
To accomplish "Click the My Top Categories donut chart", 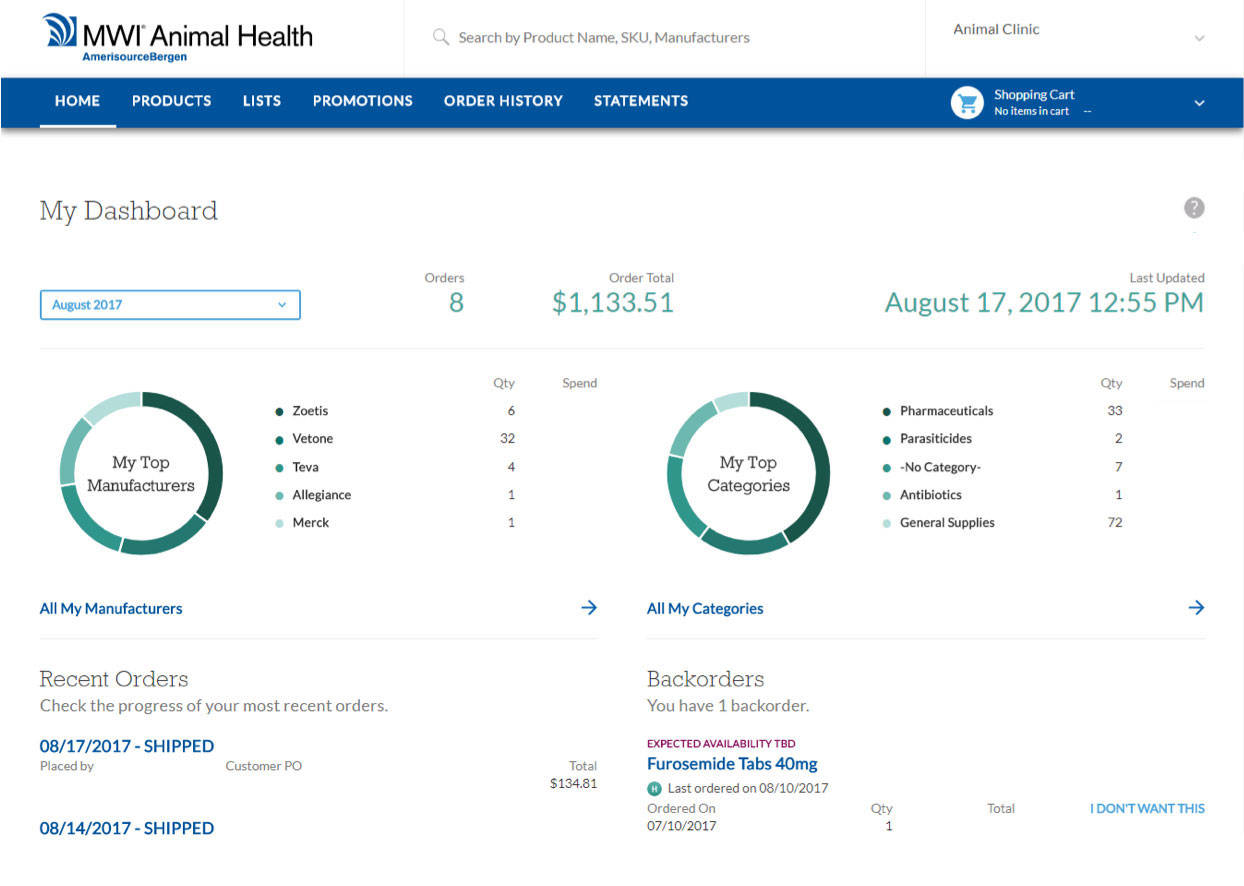I will coord(747,472).
